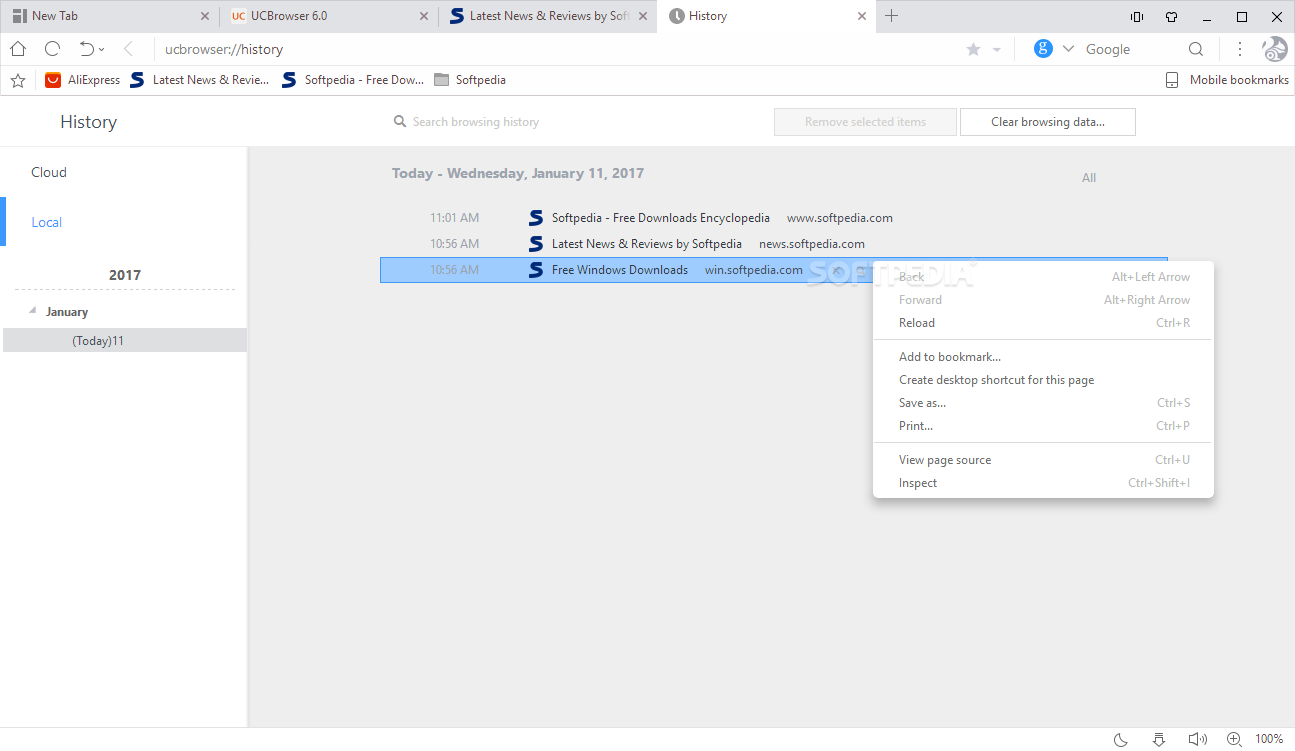Open the skin/theme shirt icon
Image resolution: width=1295 pixels, height=751 pixels.
click(x=1171, y=16)
